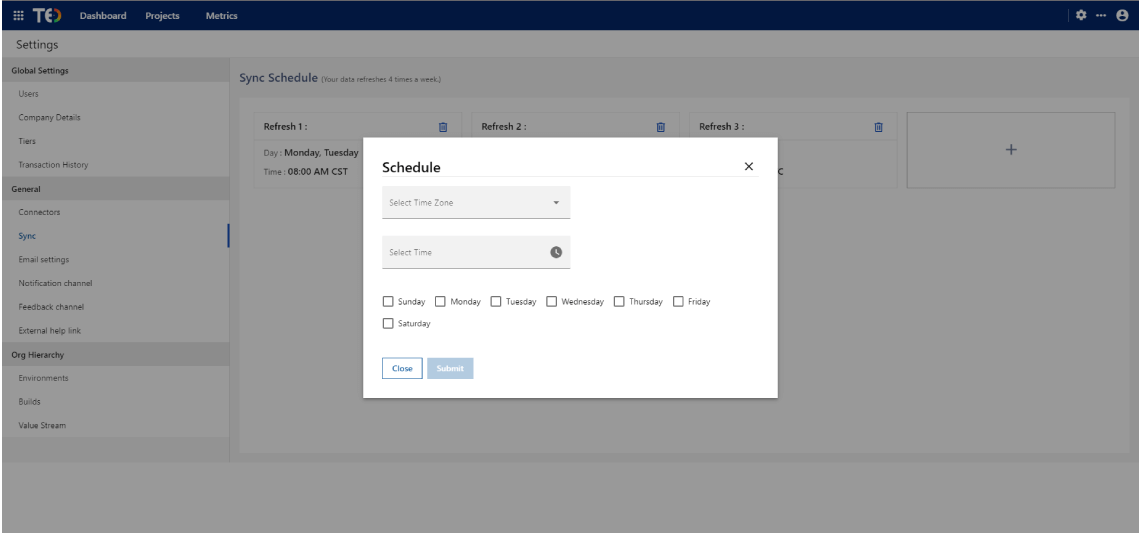
Task: Open the user profile account icon
Action: pyautogui.click(x=1122, y=16)
